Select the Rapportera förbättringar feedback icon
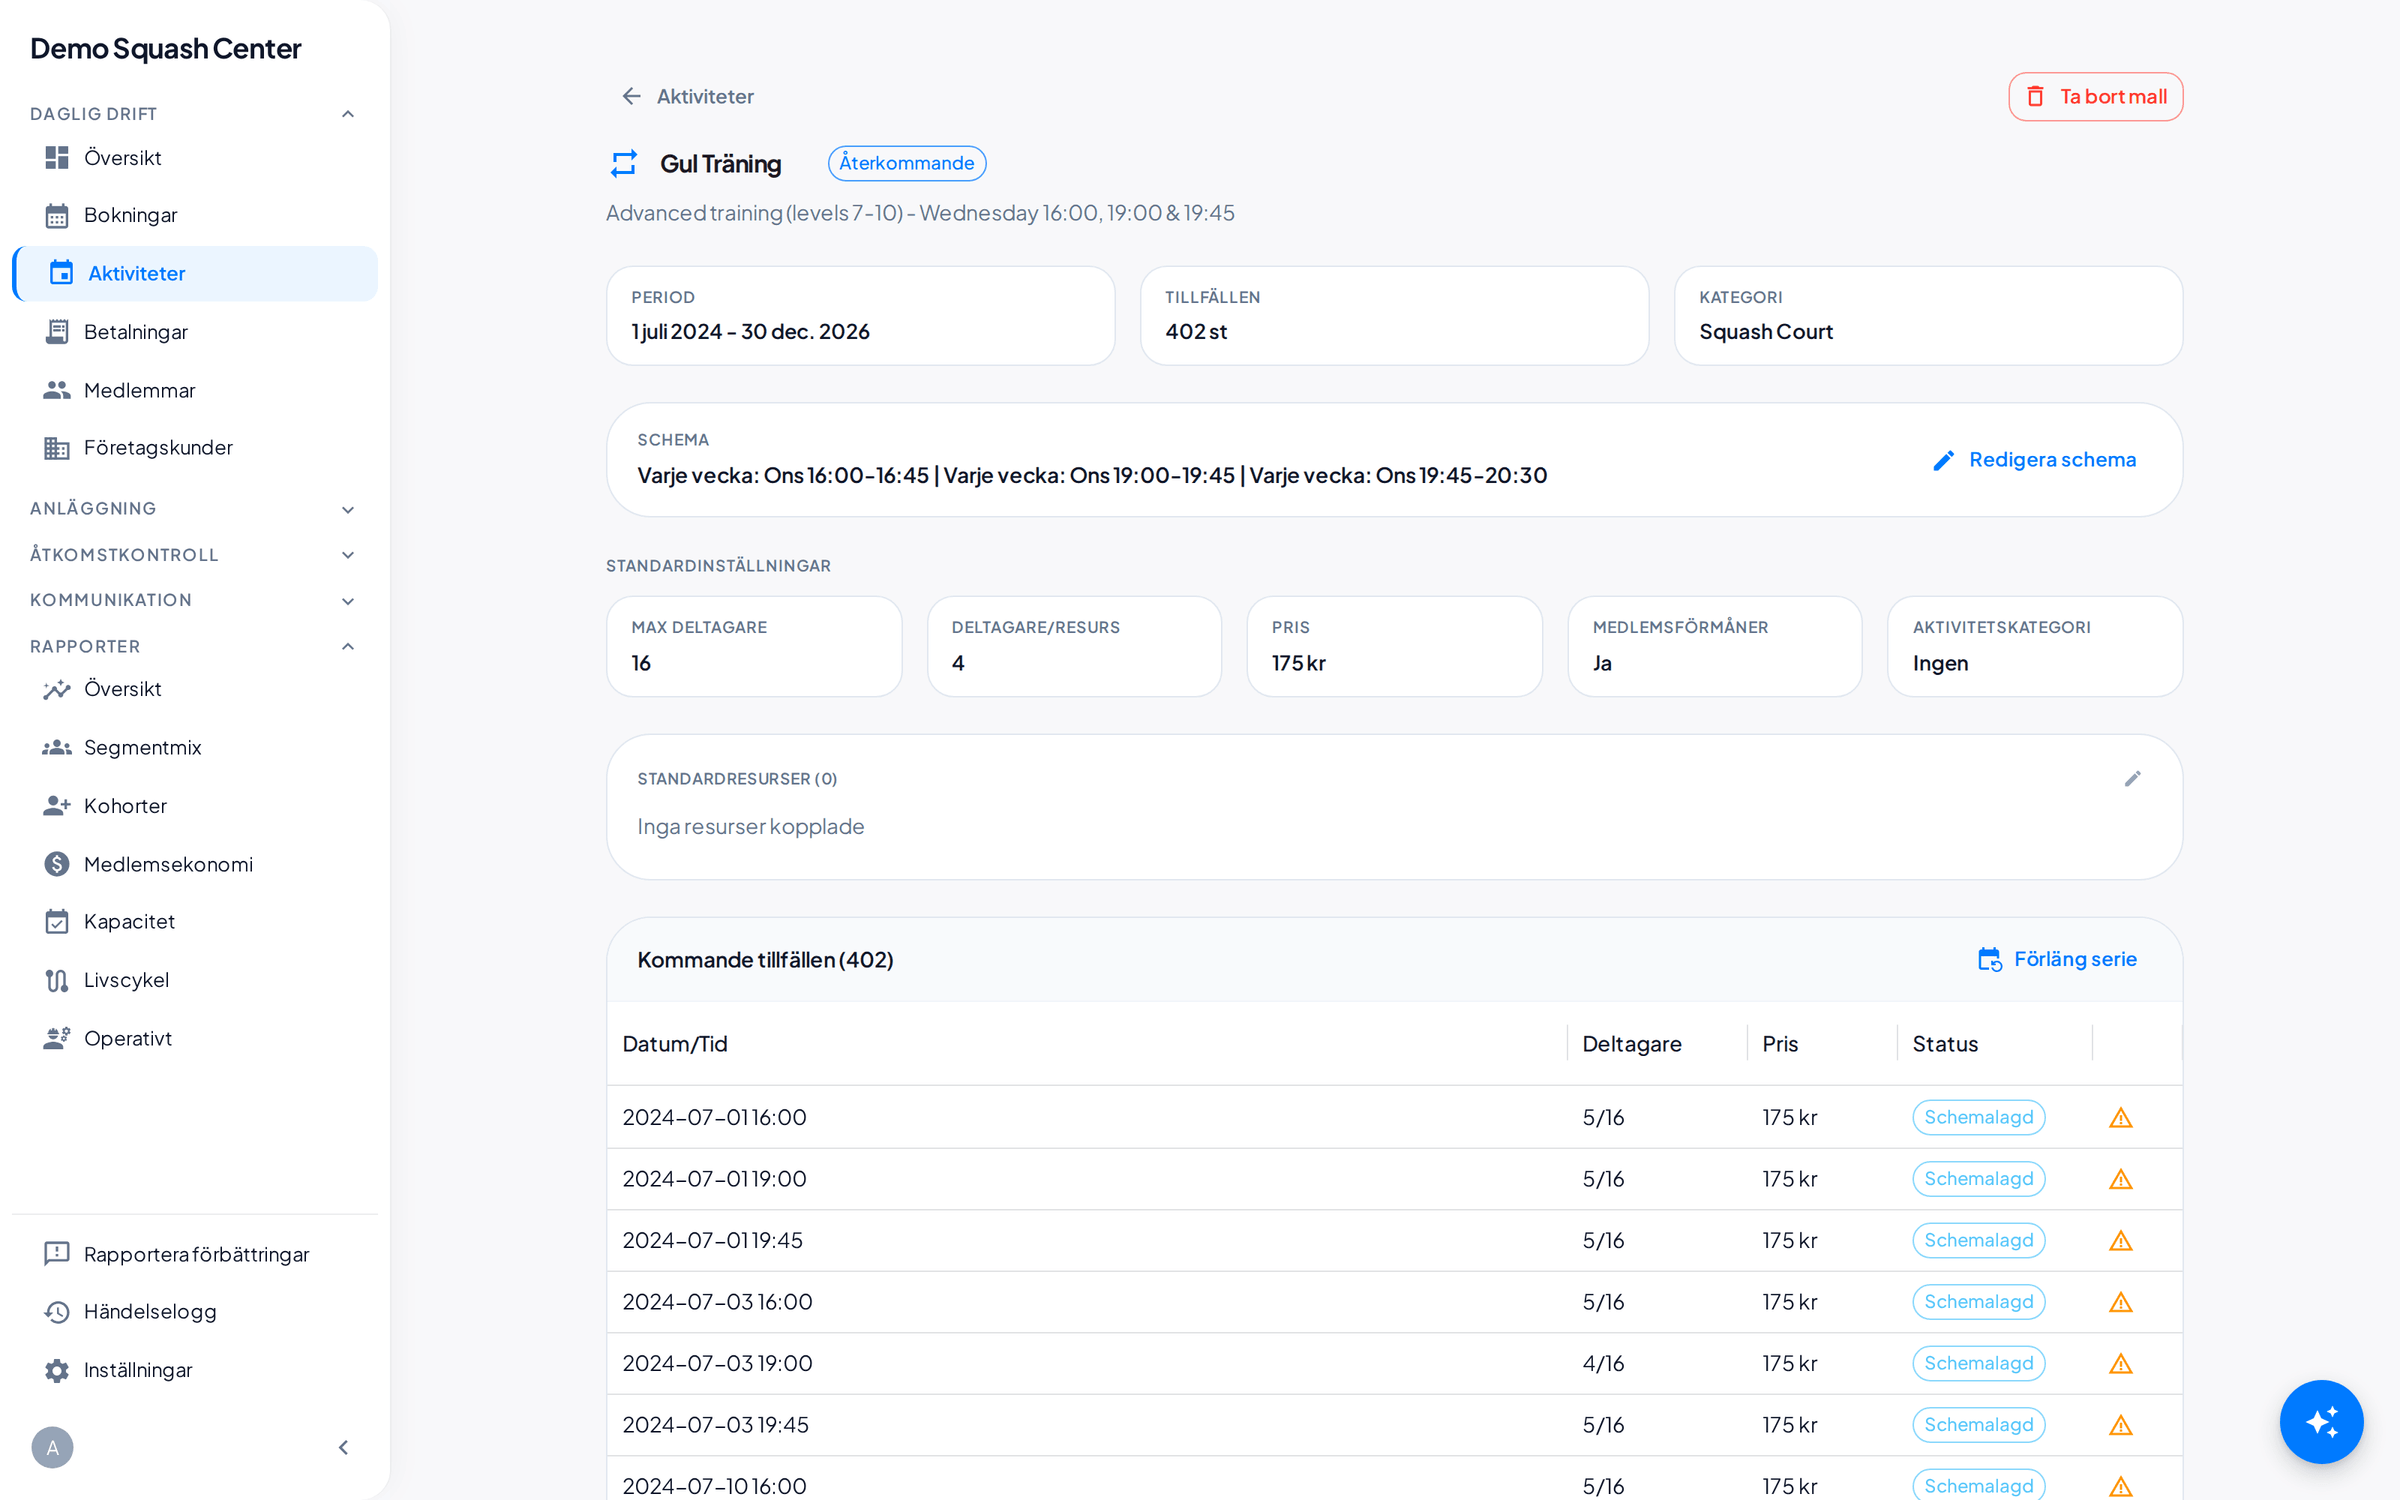The height and width of the screenshot is (1500, 2400). [x=57, y=1254]
